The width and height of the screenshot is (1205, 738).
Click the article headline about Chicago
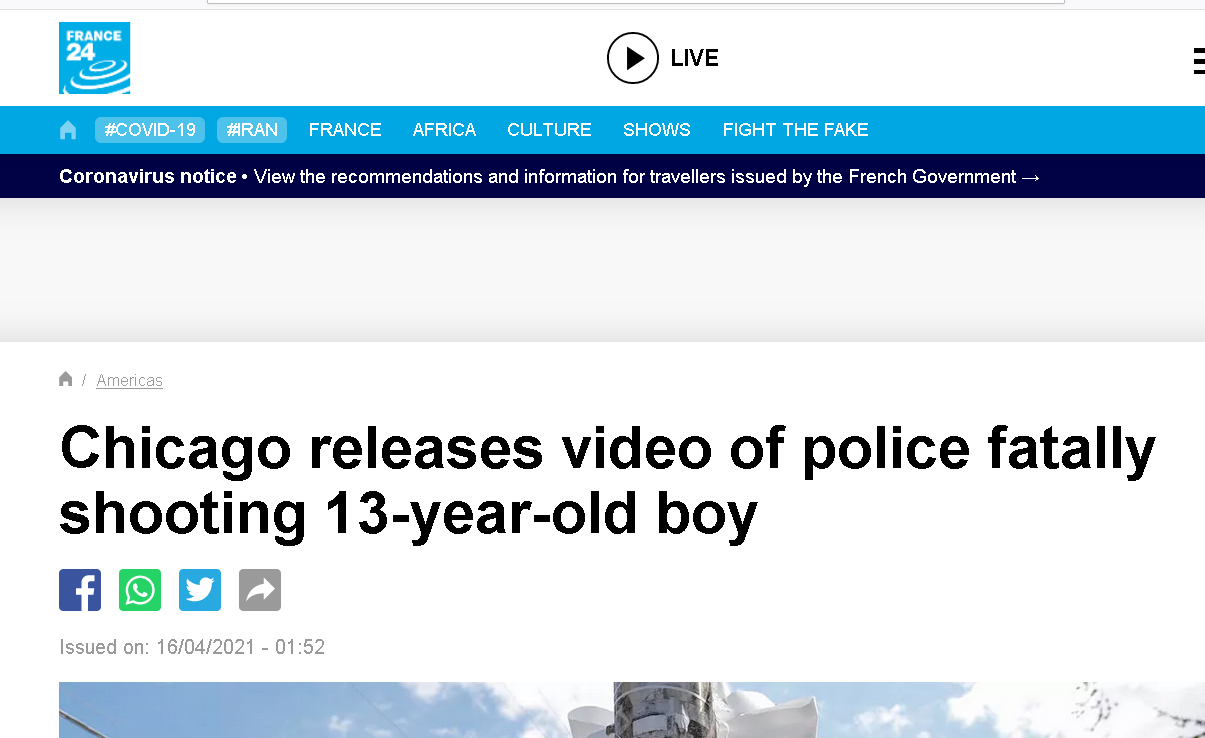tap(607, 481)
